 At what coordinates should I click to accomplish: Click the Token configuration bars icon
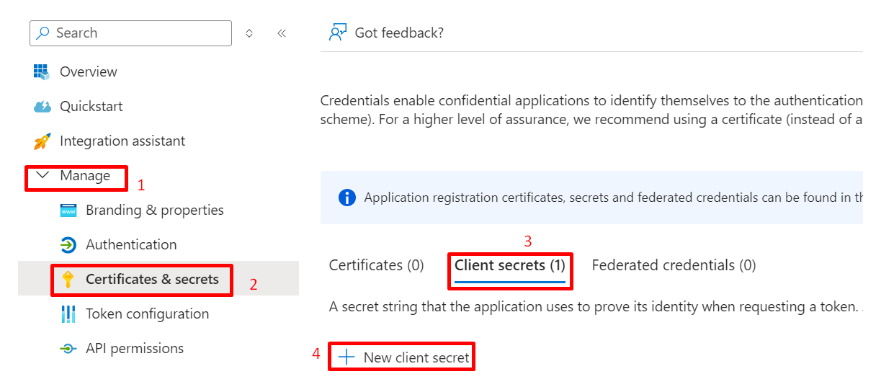pyautogui.click(x=68, y=314)
